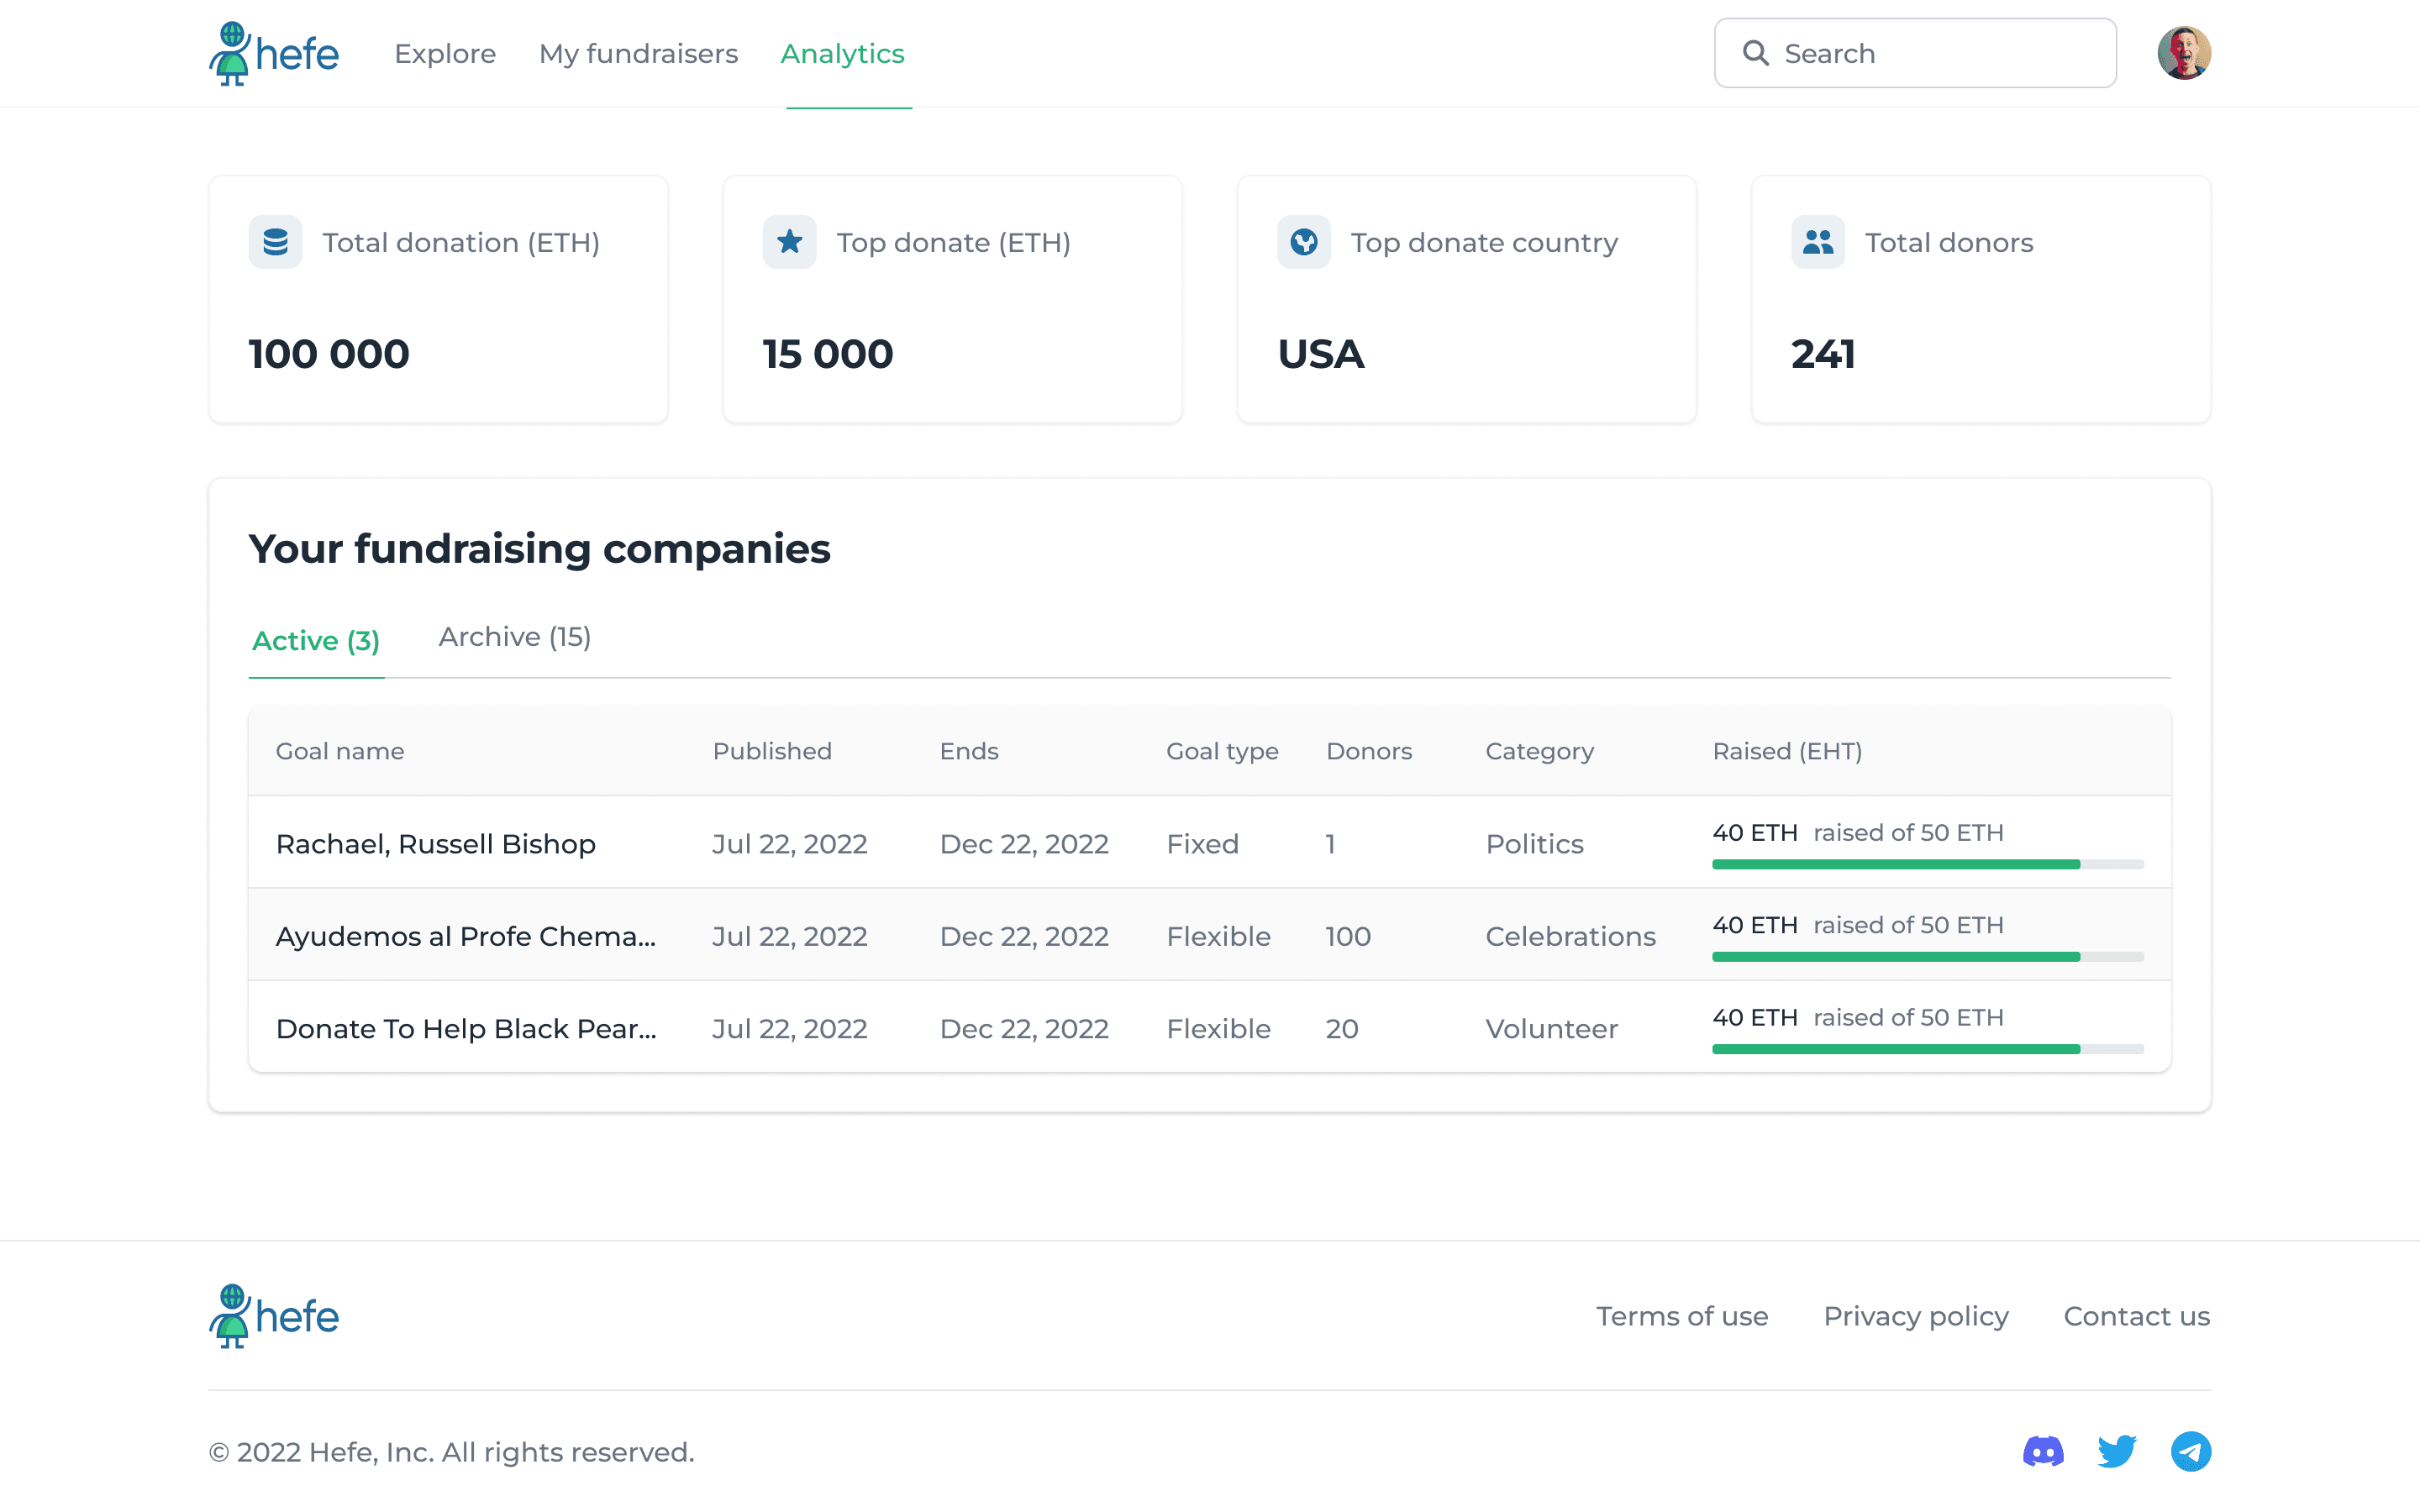Click the hefe logo in the header
Screen dimensions: 2420x1512
click(274, 53)
